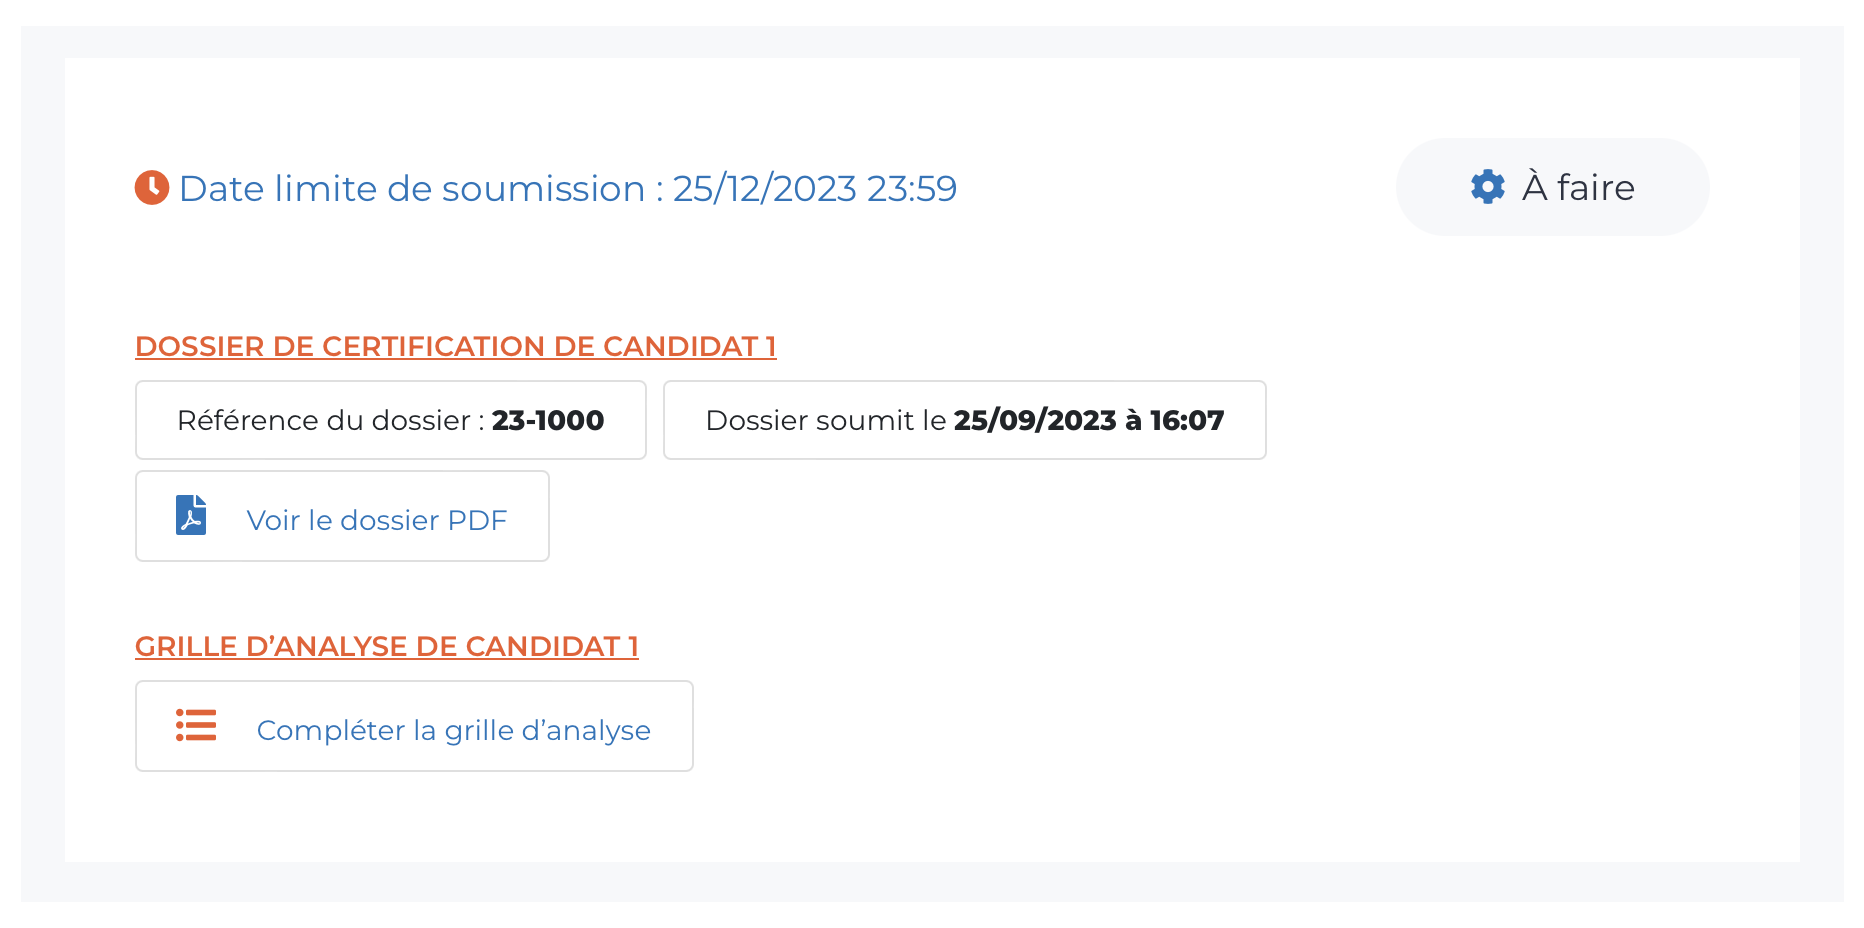Image resolution: width=1864 pixels, height=928 pixels.
Task: Click the PDF file icon
Action: pyautogui.click(x=191, y=516)
